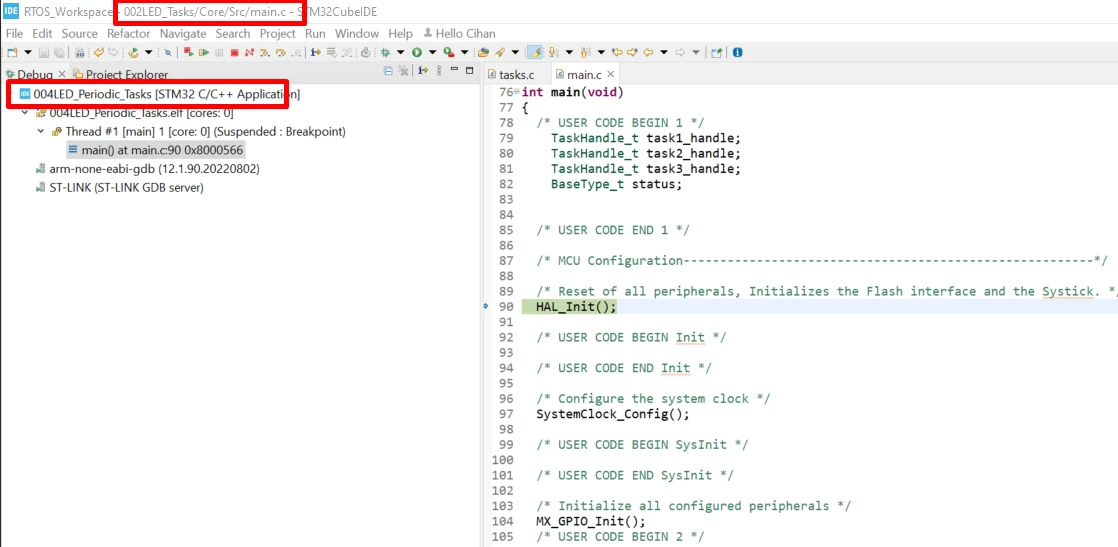Click the Pin Editor toolbar icon
1118x547 pixels.
(x=717, y=52)
